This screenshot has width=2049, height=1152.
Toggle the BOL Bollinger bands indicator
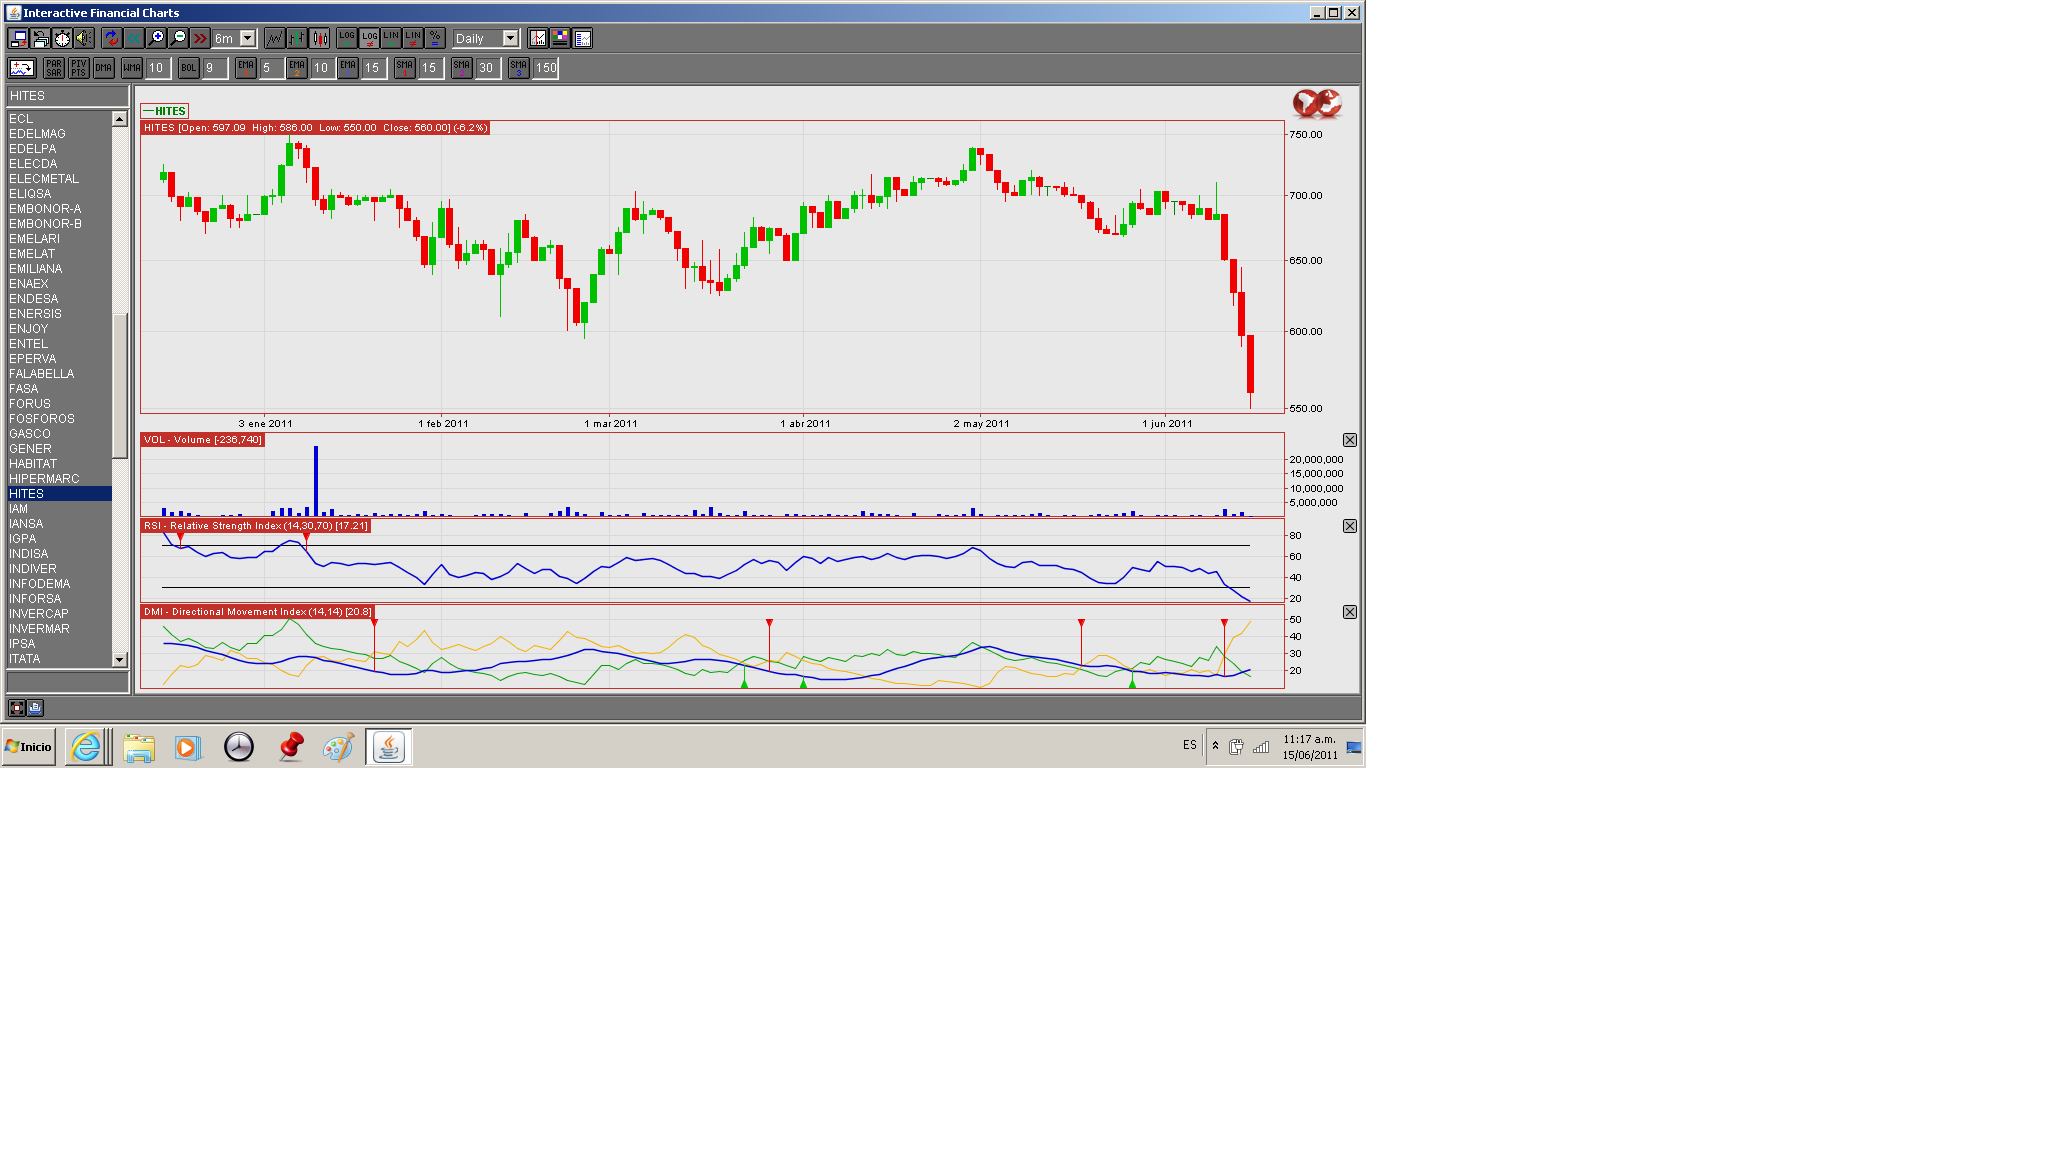188,68
